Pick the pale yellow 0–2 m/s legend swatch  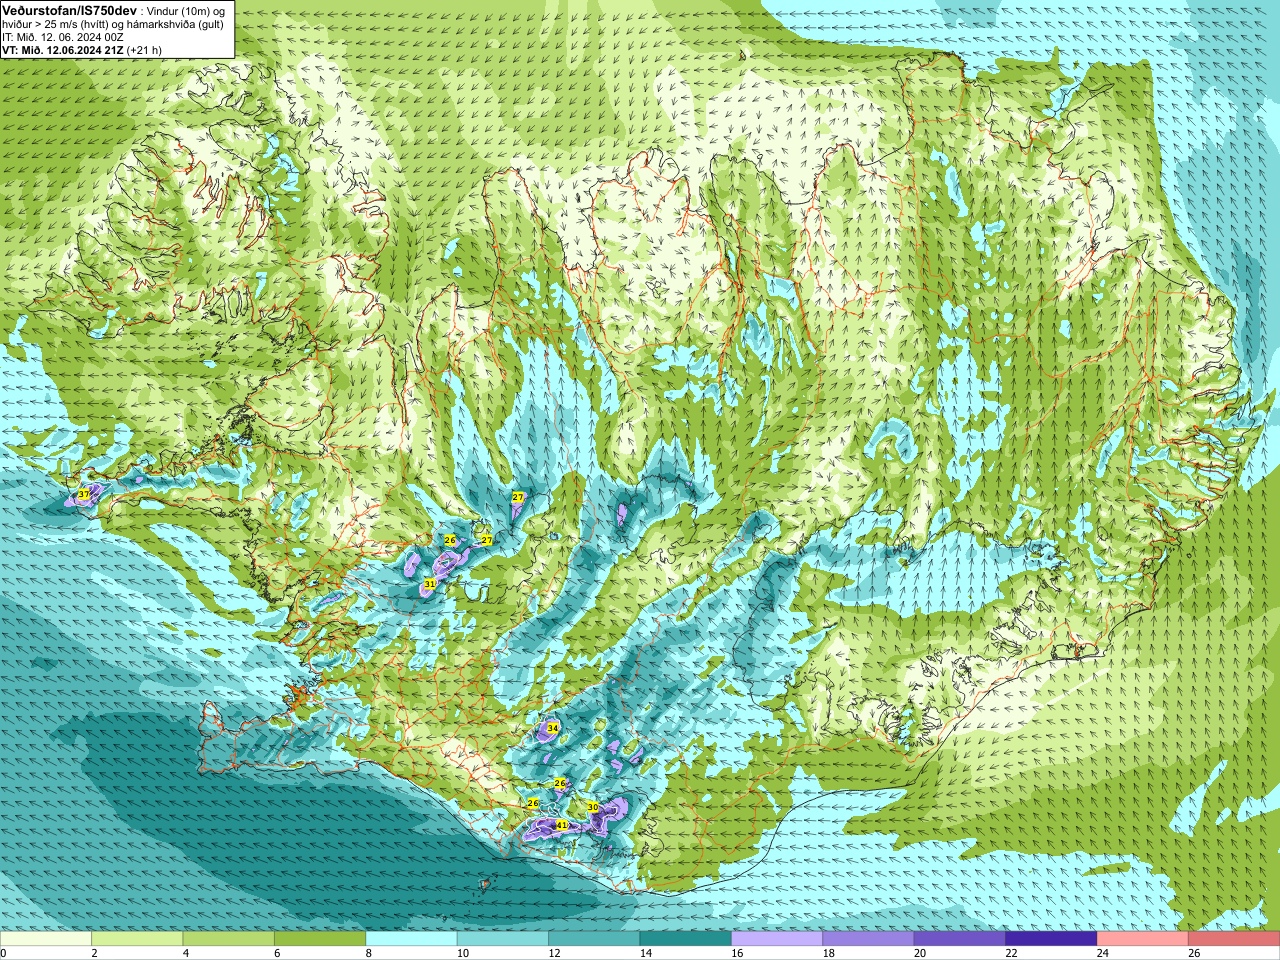[x=46, y=939]
